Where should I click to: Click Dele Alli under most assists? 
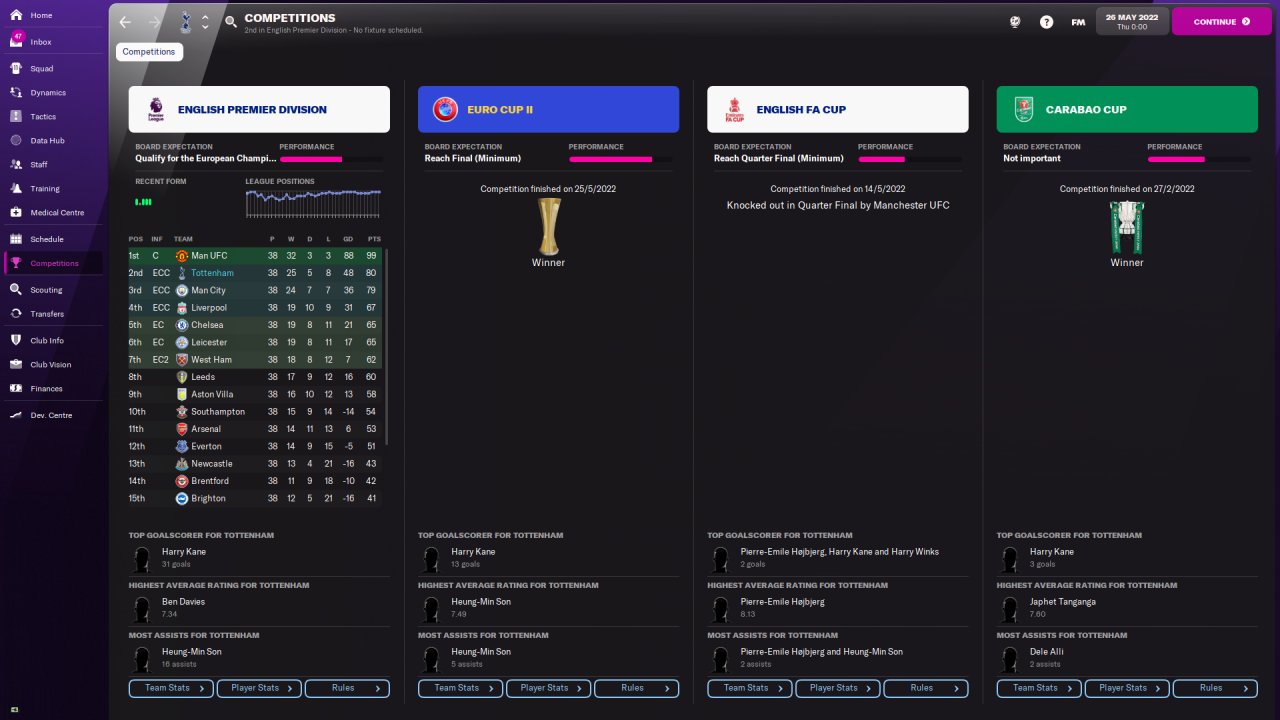coord(1048,652)
